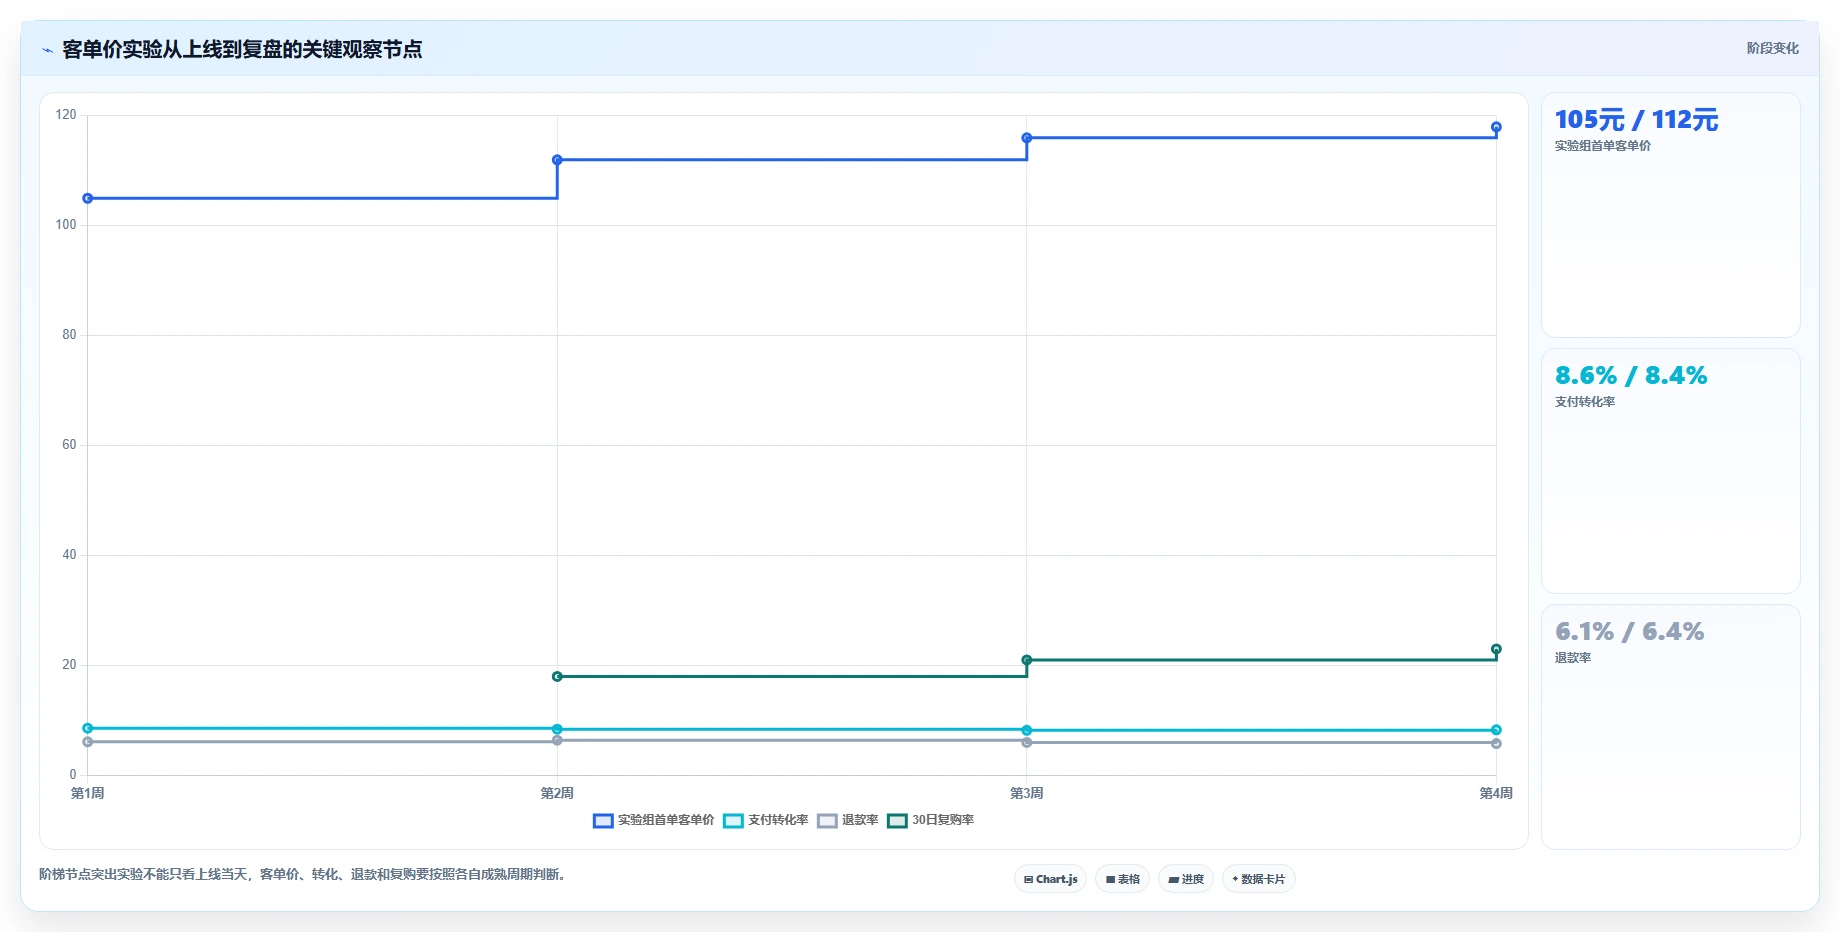Select the 客单价 data point at 第3周
The image size is (1840, 932).
coord(1027,138)
